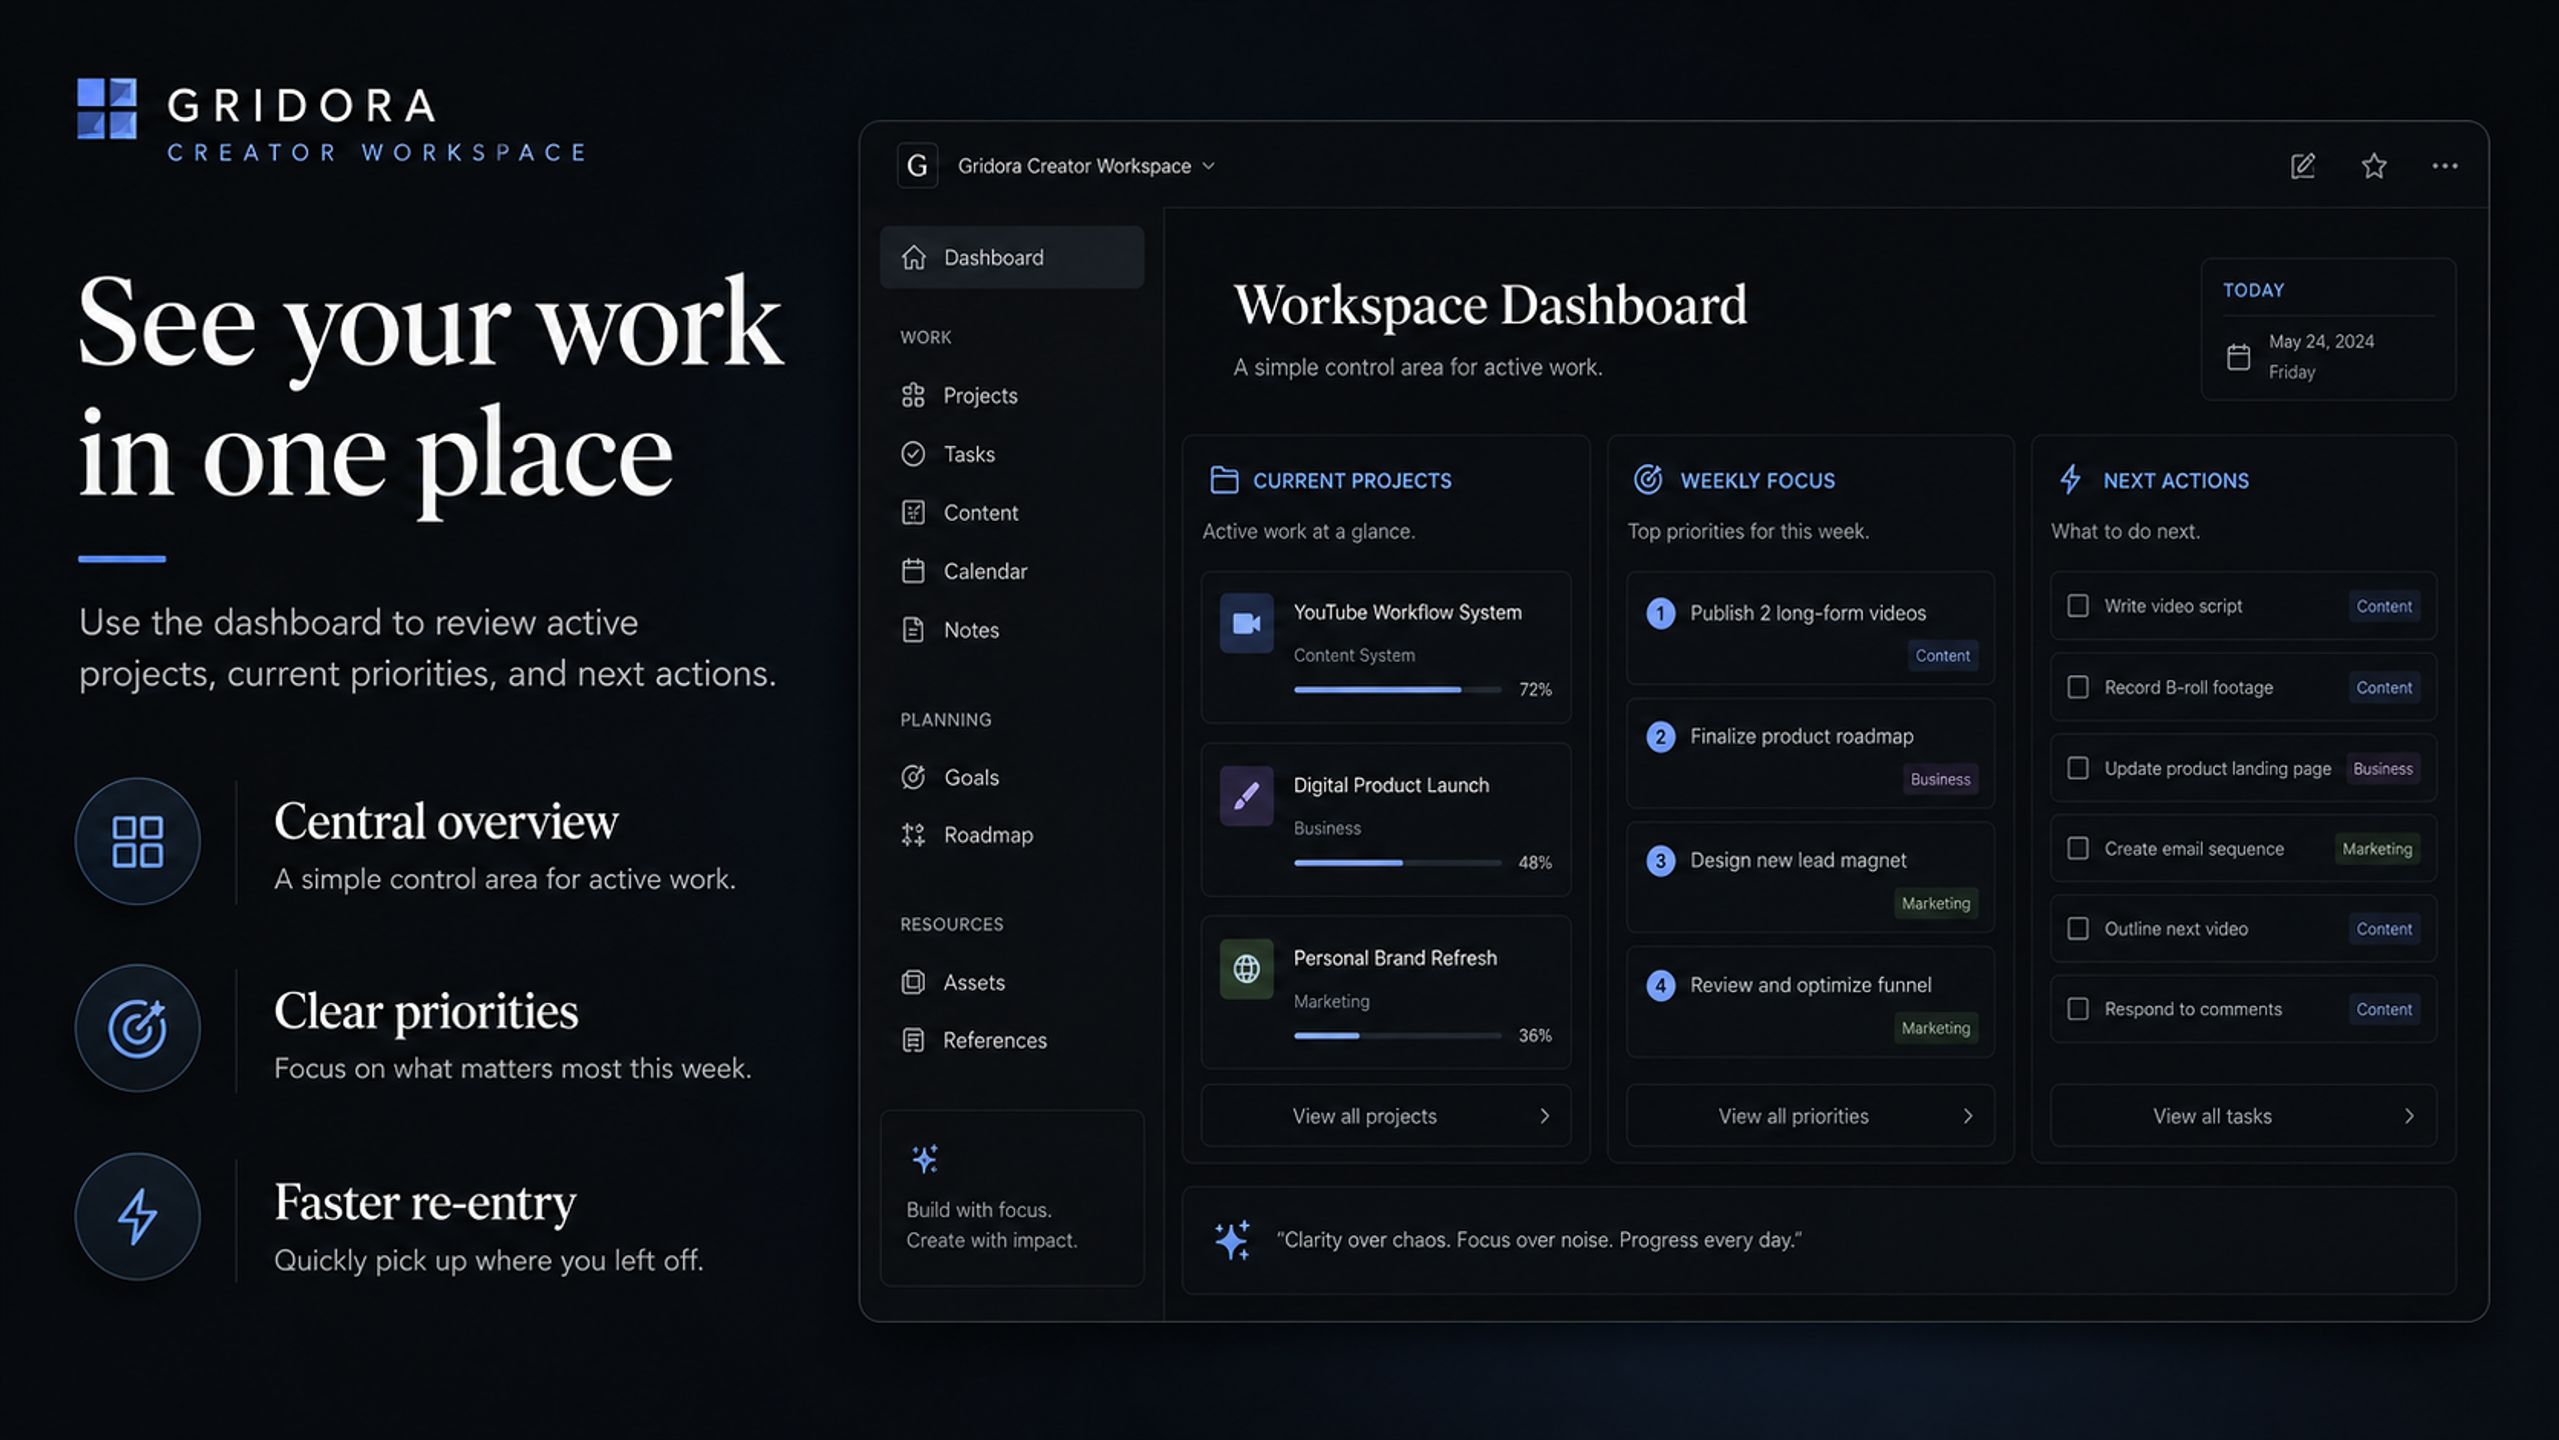Click the Weekly Focus target icon
This screenshot has width=2559, height=1440.
(1648, 480)
